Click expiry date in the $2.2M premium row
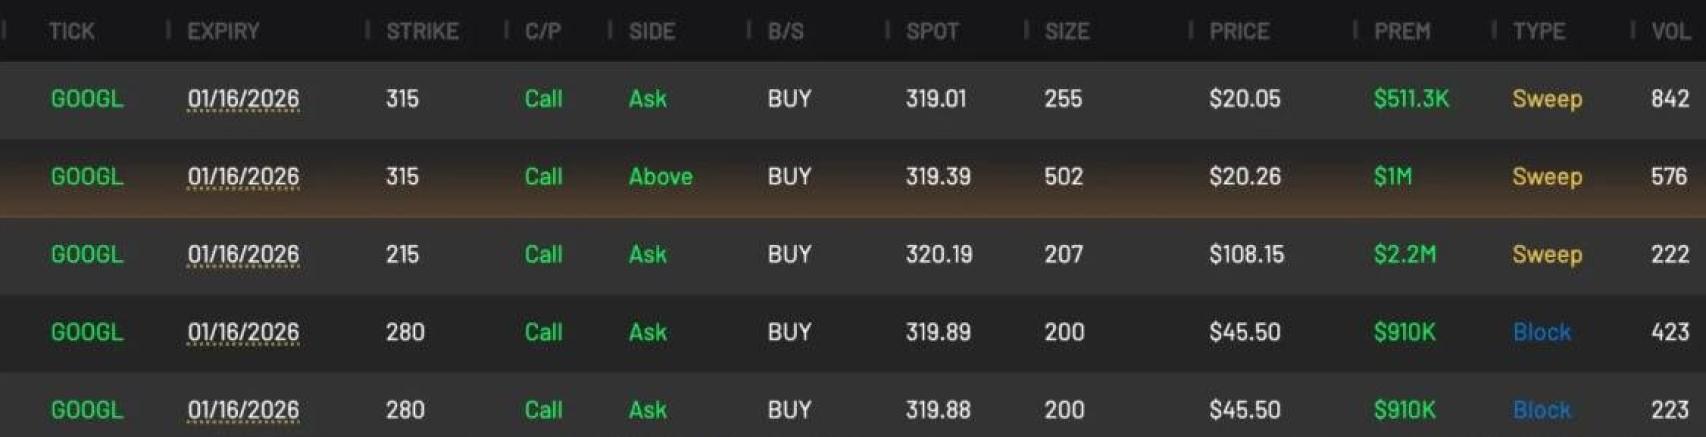The height and width of the screenshot is (437, 1706). point(243,255)
